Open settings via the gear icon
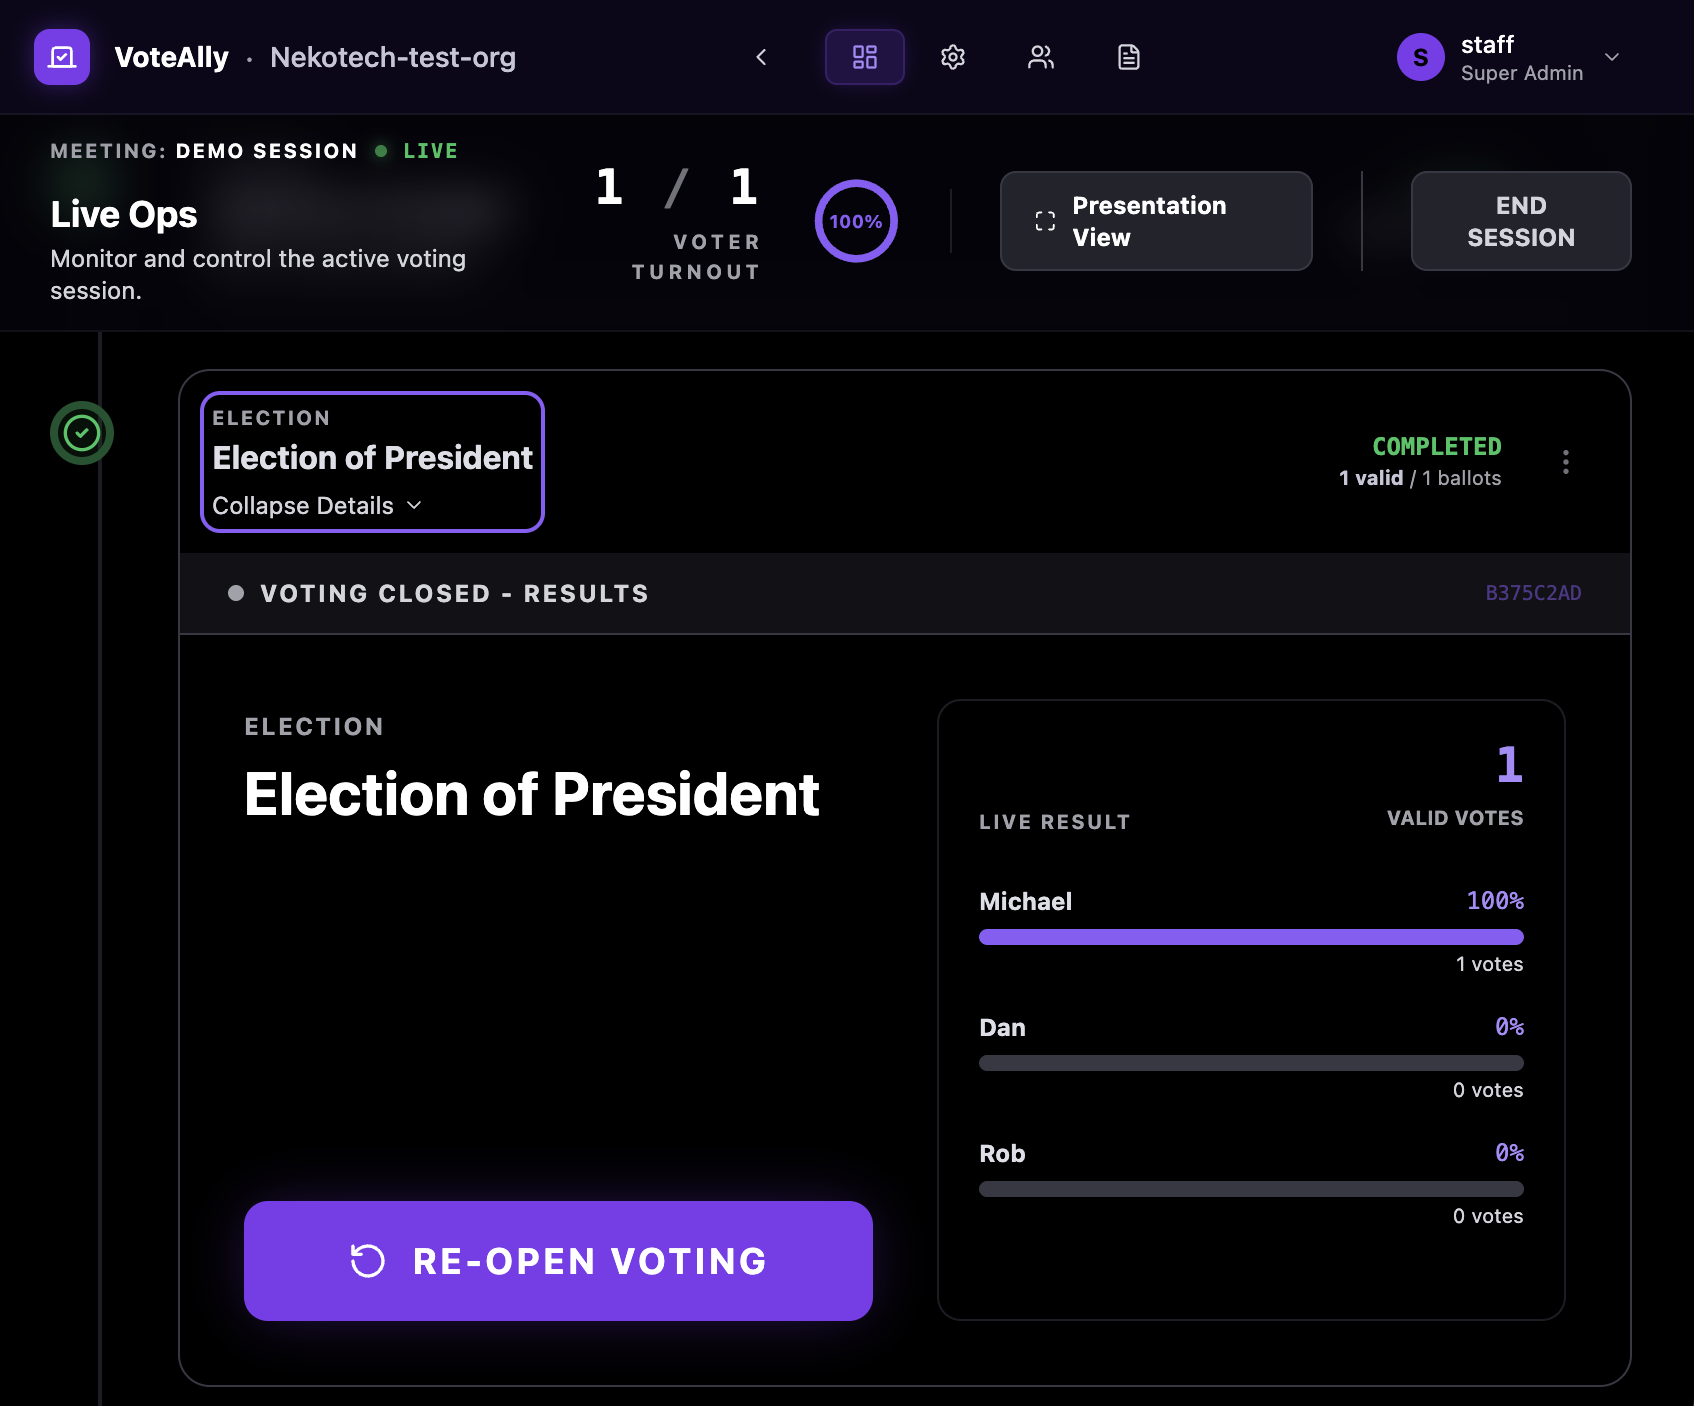The width and height of the screenshot is (1694, 1406). (x=952, y=57)
